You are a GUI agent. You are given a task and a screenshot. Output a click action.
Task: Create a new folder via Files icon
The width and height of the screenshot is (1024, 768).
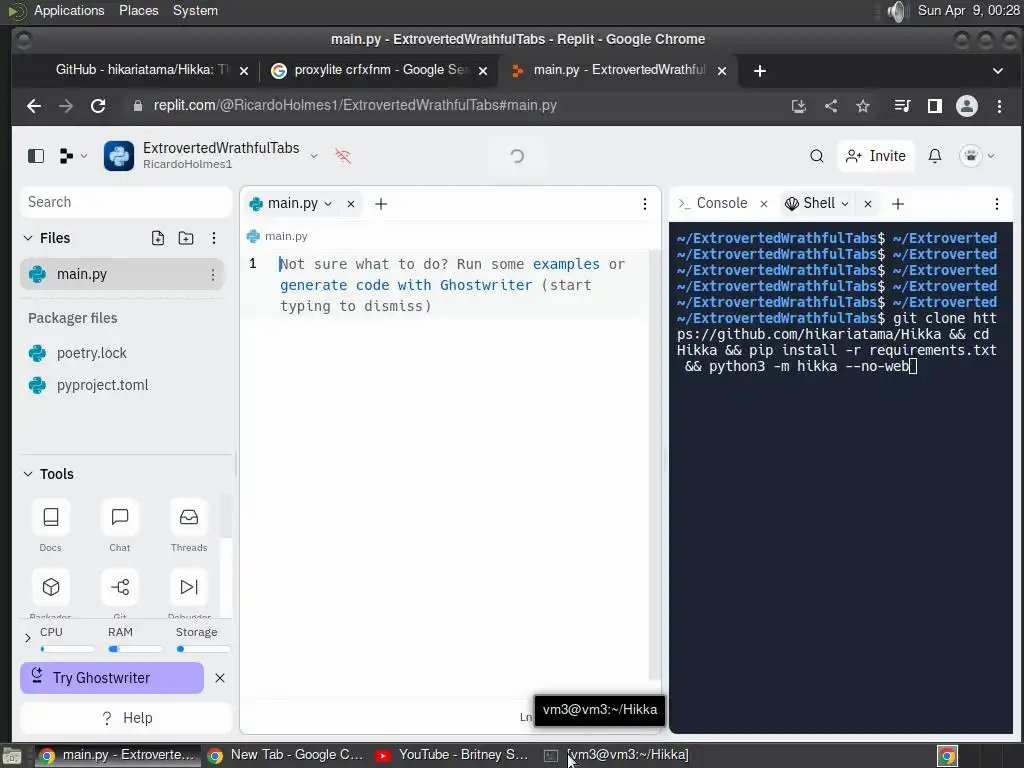(x=186, y=238)
